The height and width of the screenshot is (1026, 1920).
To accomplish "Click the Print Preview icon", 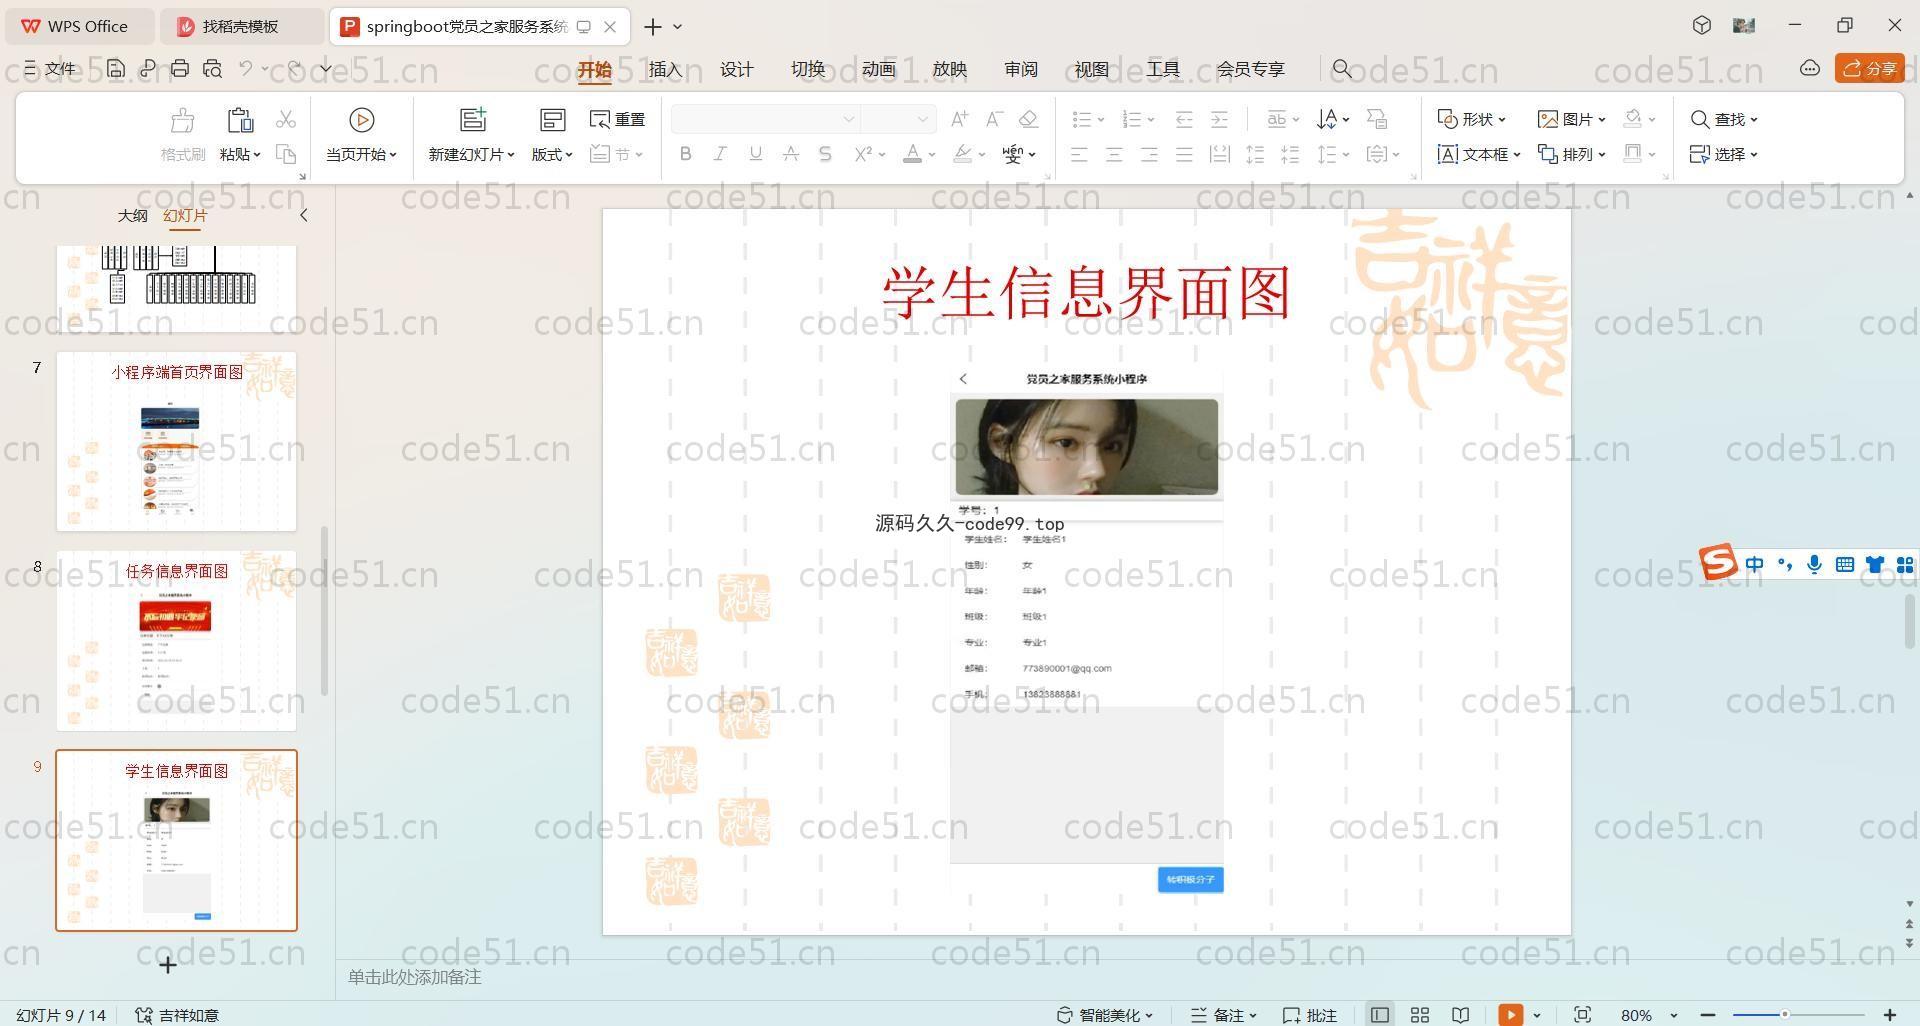I will (x=212, y=69).
